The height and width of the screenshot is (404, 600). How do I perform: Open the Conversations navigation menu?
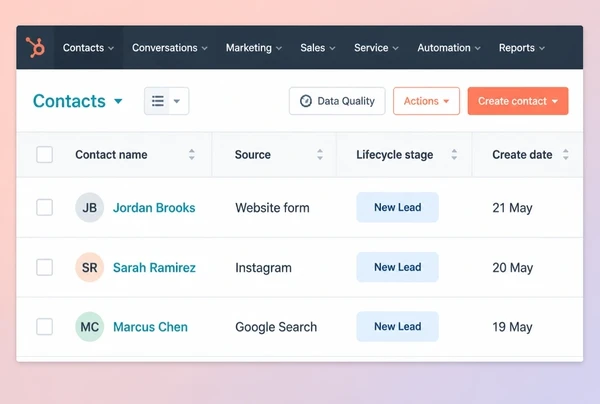click(x=170, y=48)
